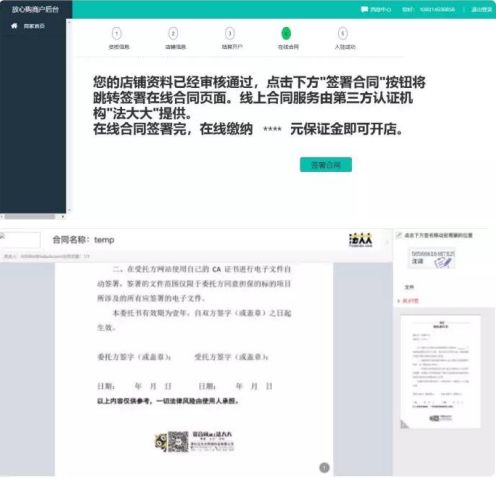
Task: Select step 1 circle in the progress steps
Action: 116,34
